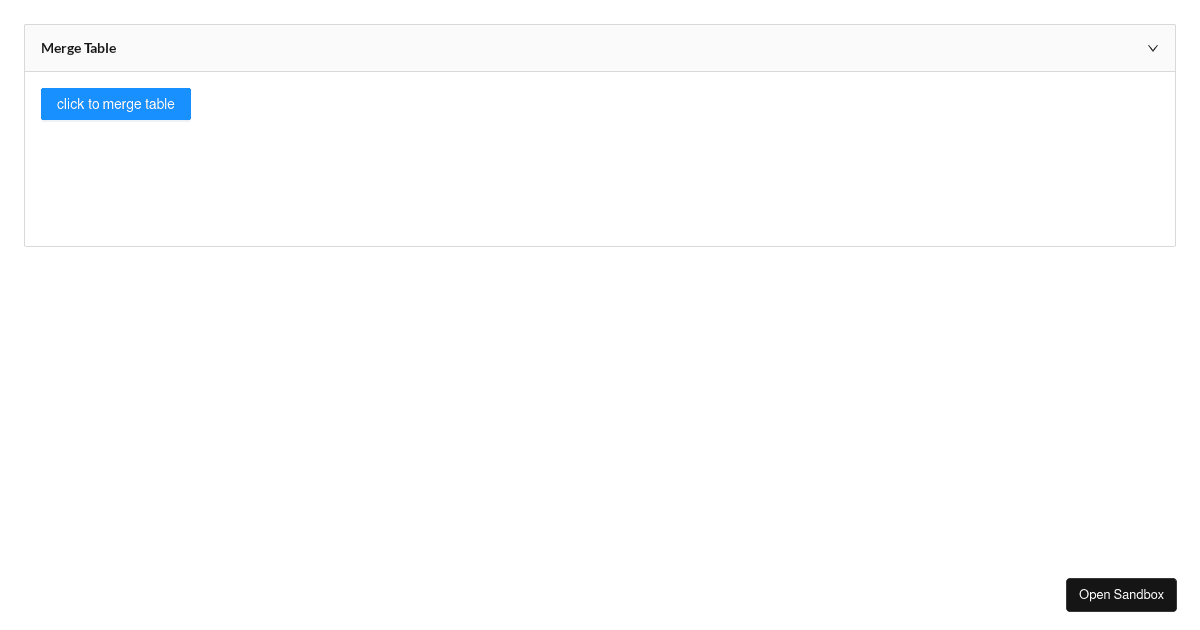This screenshot has height=630, width=1200.
Task: Collapse panel by clicking Merge Table title
Action: [78, 48]
